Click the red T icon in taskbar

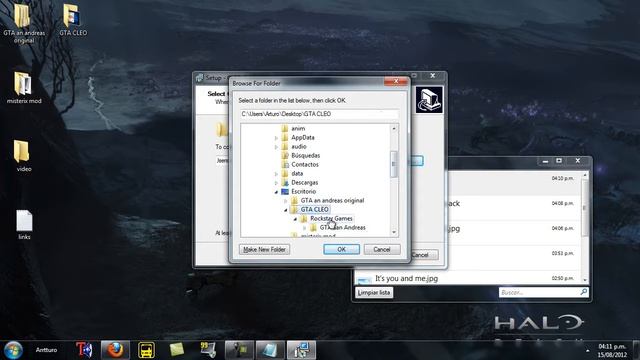click(84, 350)
